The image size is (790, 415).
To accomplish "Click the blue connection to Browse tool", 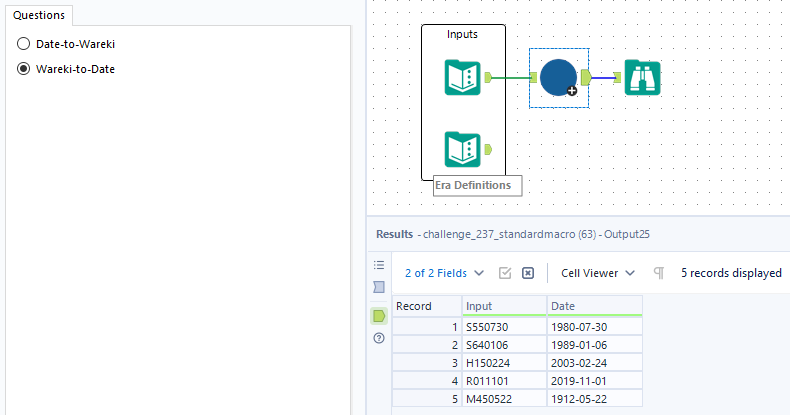I will 603,78.
